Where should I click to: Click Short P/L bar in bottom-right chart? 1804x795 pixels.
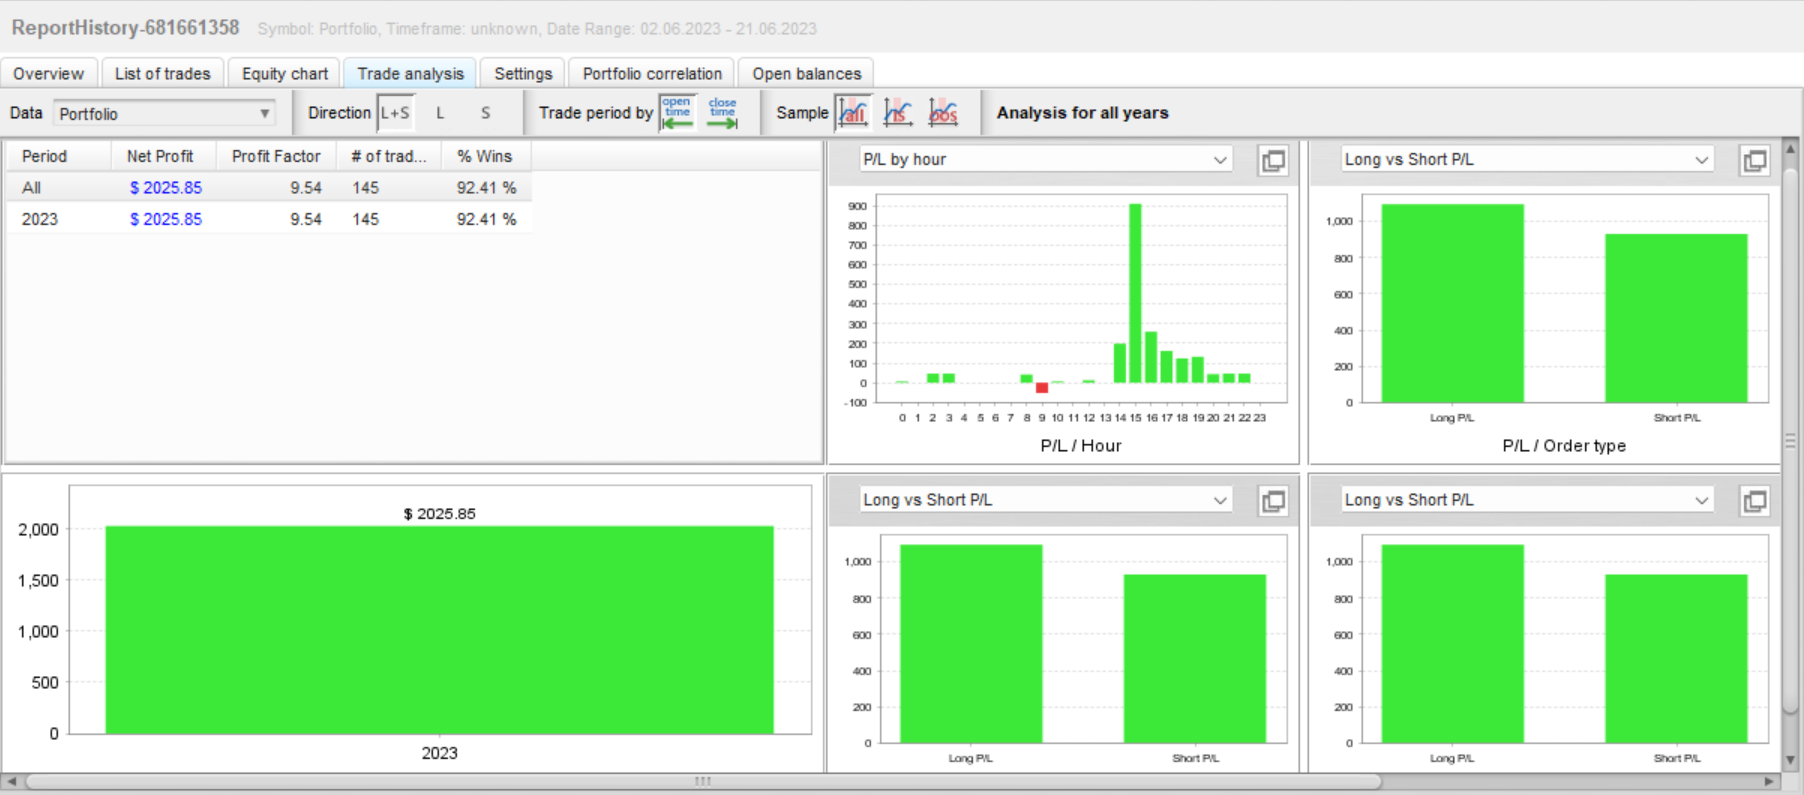[x=1676, y=659]
